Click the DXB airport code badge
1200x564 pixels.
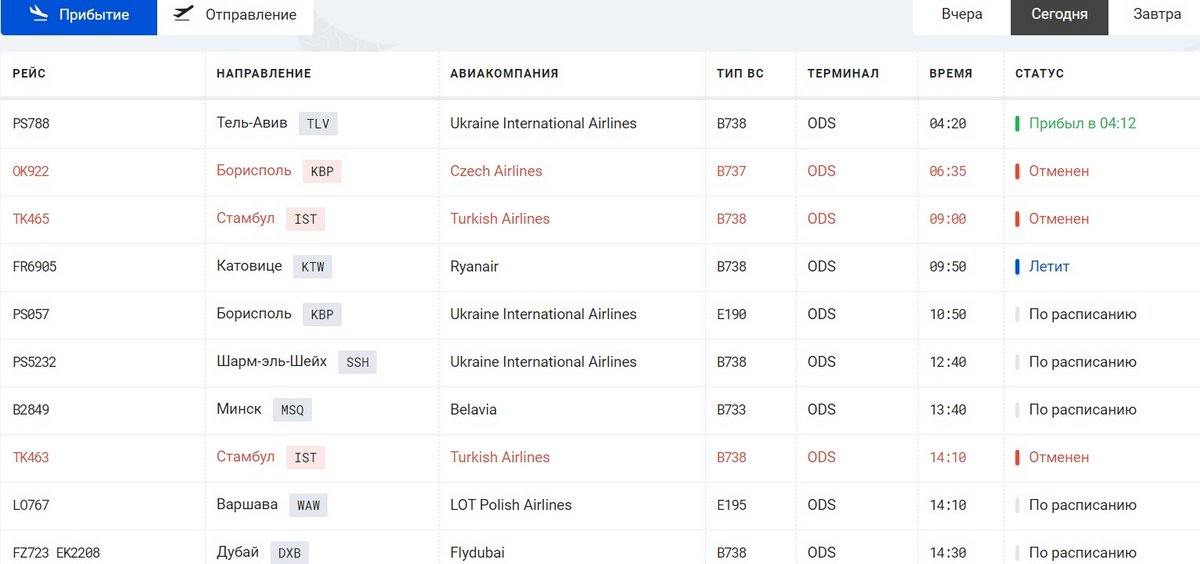pos(290,553)
